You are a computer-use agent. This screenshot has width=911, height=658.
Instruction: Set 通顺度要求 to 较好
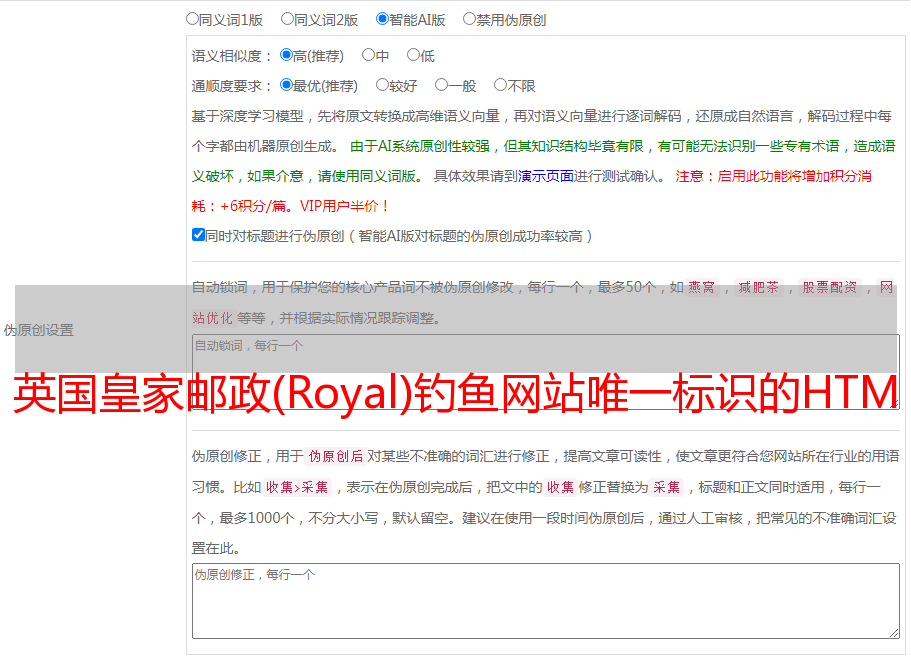(382, 85)
